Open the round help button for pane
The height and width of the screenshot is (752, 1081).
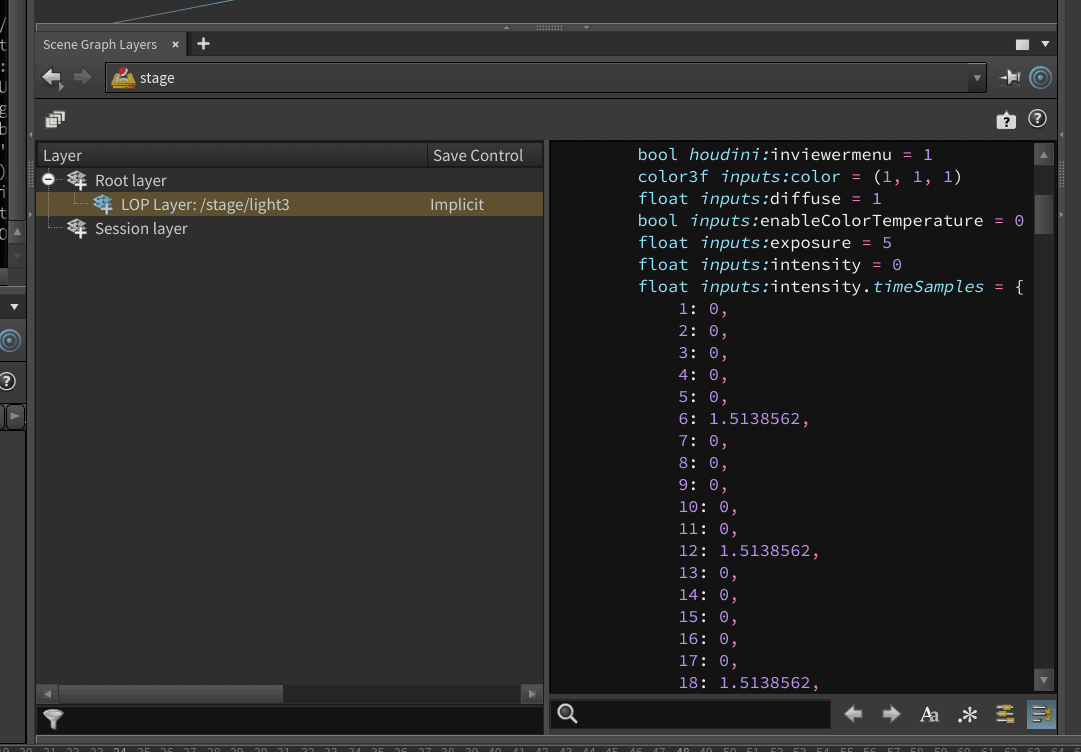pyautogui.click(x=1037, y=119)
